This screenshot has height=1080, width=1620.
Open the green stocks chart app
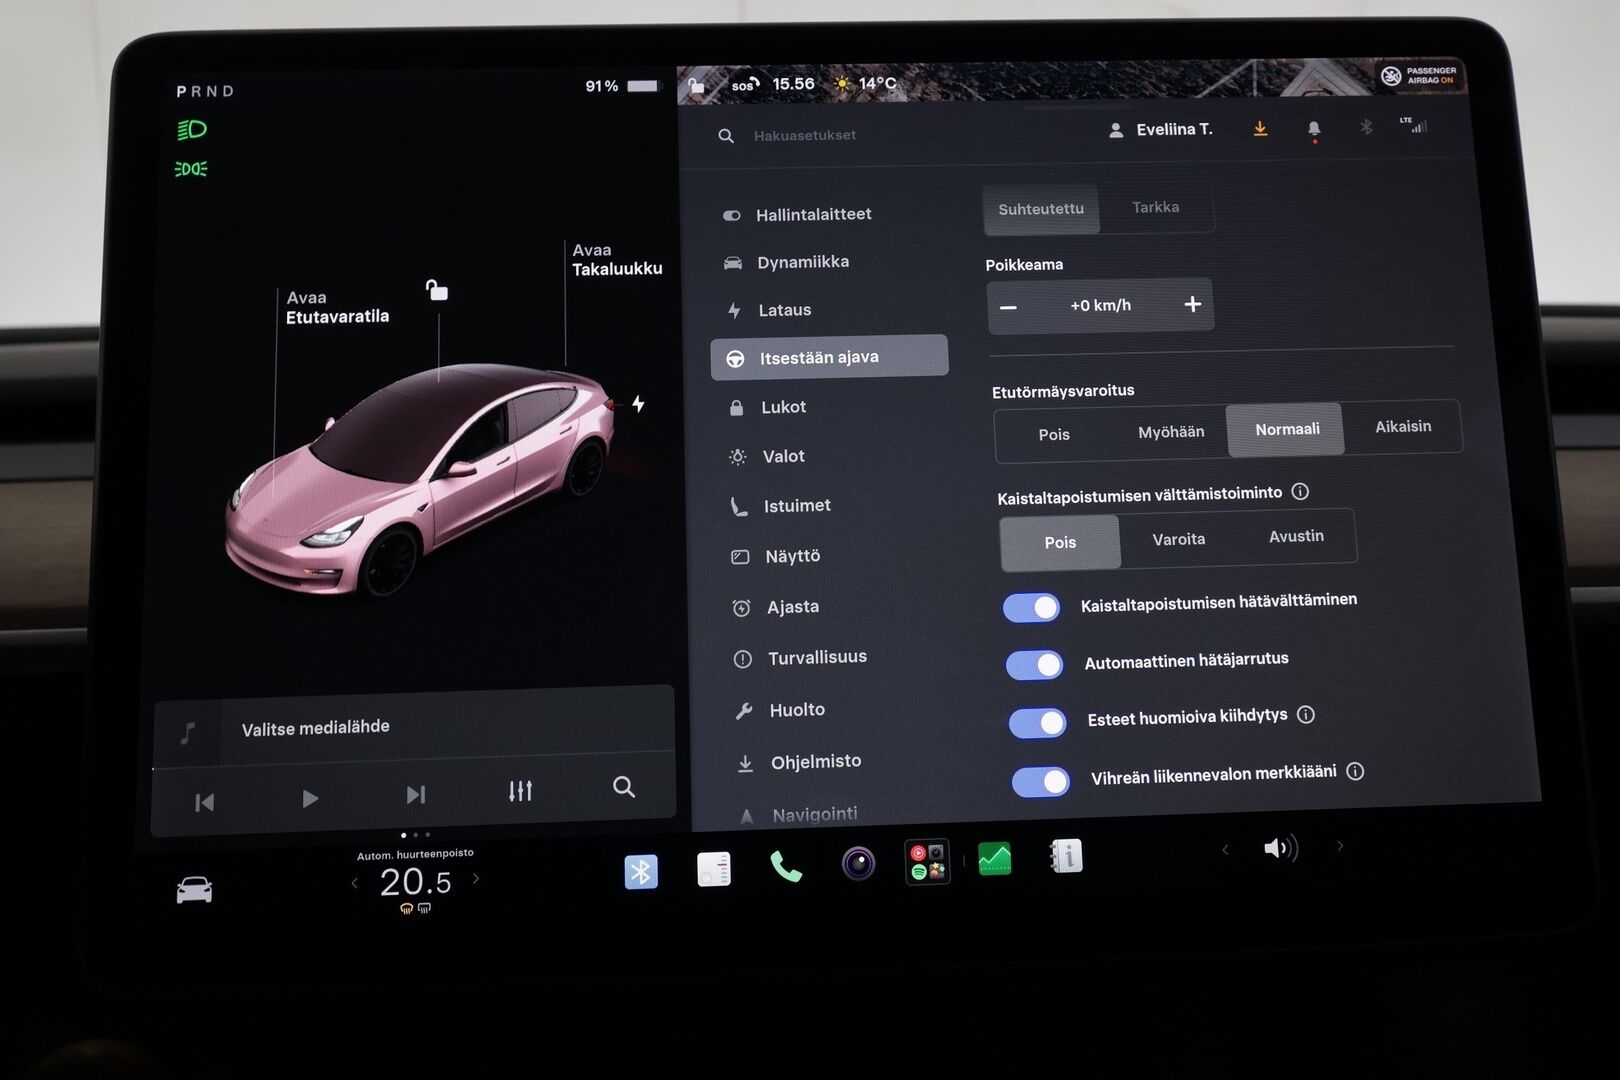click(x=995, y=858)
